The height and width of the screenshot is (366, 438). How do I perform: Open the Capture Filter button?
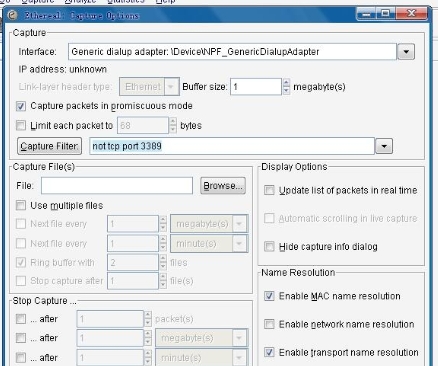(49, 146)
